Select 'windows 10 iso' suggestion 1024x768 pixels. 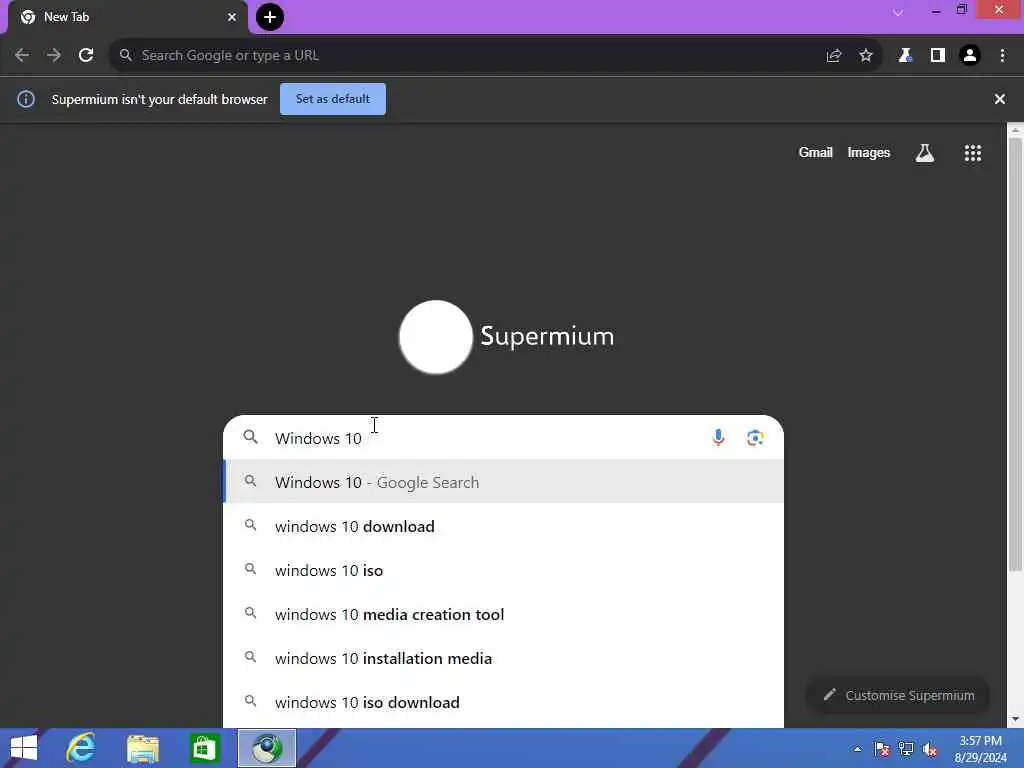[504, 570]
